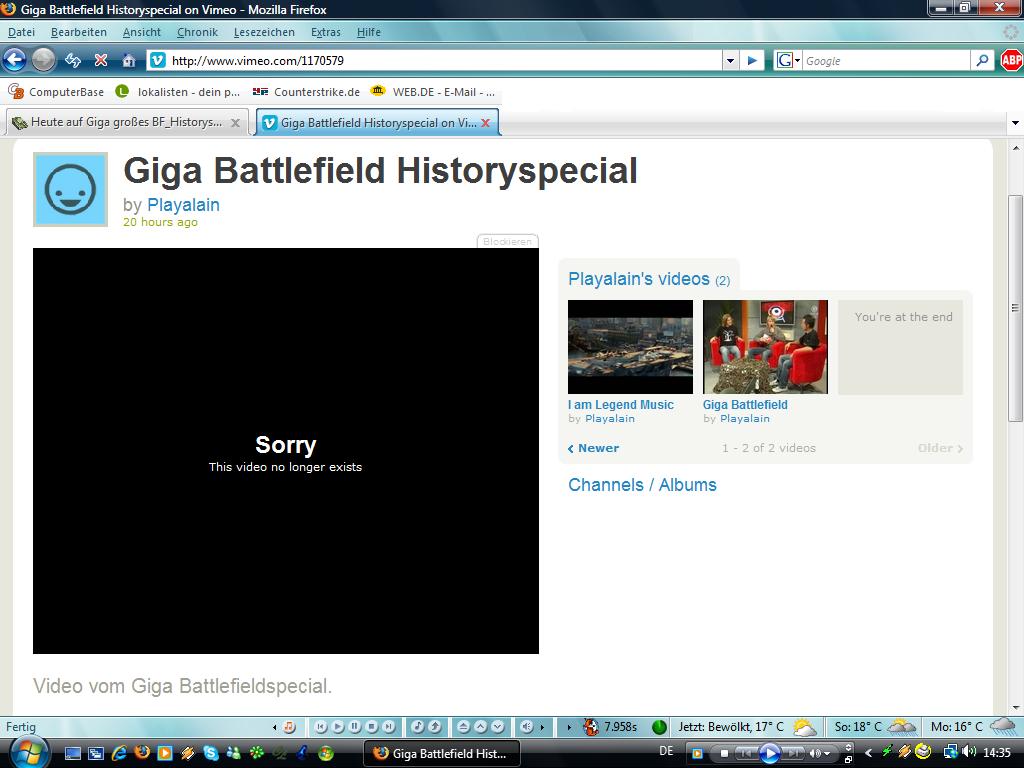1024x768 pixels.
Task: Expand the arrow left of Fasterfox timer
Action: [569, 727]
